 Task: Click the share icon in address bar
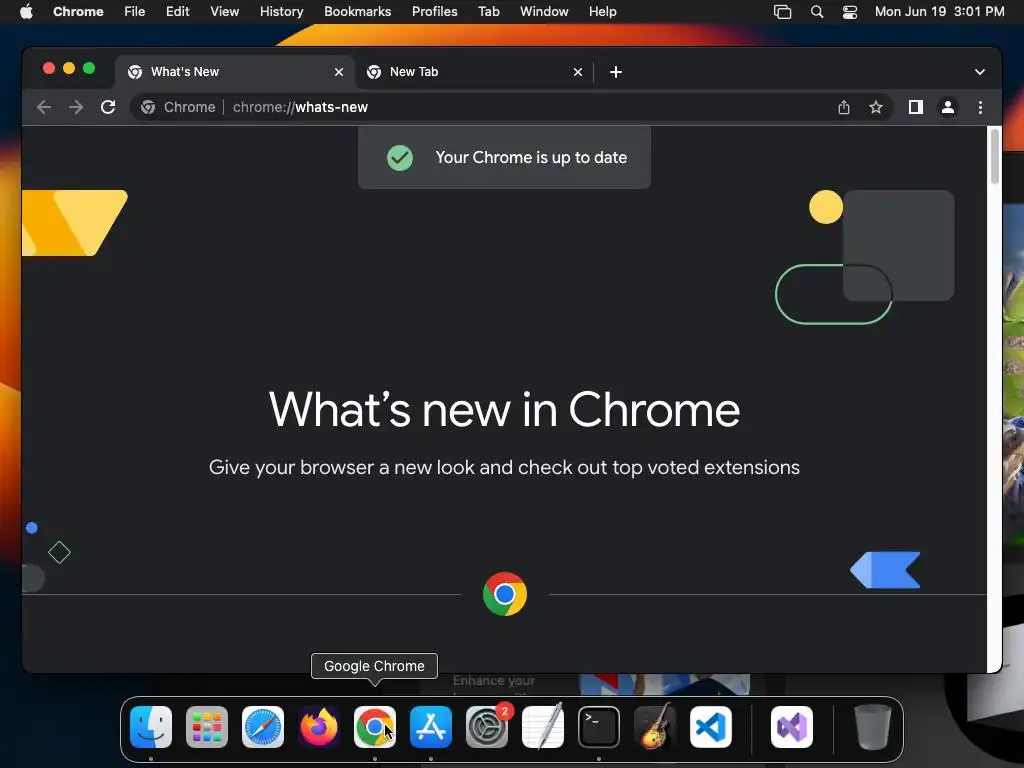[844, 107]
